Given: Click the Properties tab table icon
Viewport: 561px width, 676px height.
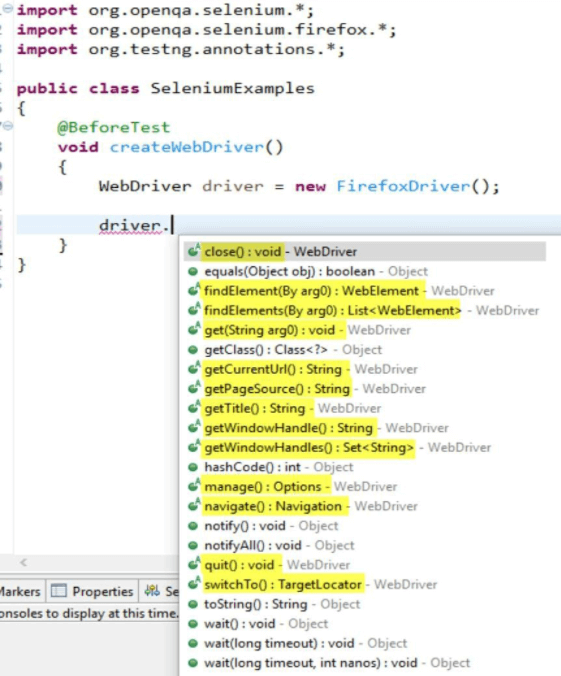Looking at the screenshot, I should tap(59, 590).
